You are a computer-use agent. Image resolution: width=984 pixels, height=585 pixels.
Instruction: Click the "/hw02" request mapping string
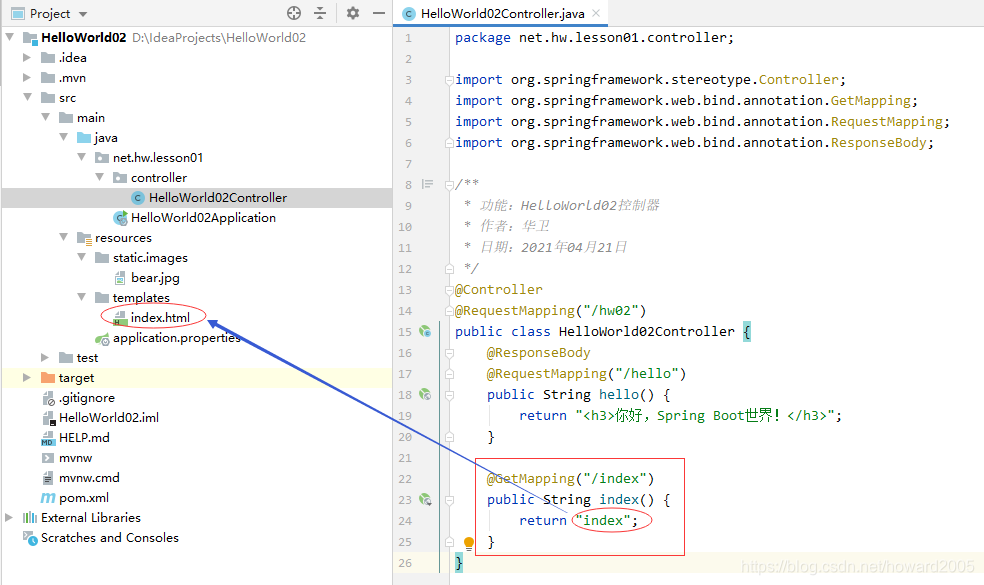611,311
